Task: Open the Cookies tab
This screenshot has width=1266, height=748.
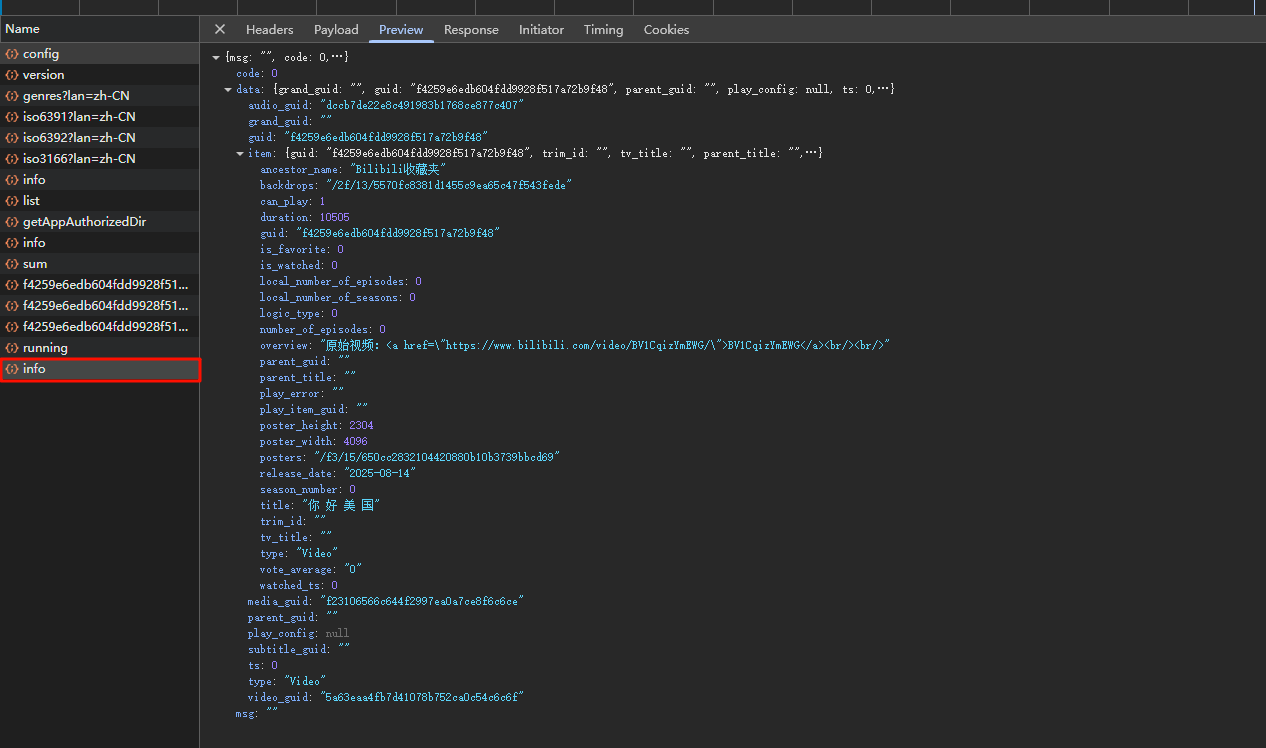Action: 666,30
